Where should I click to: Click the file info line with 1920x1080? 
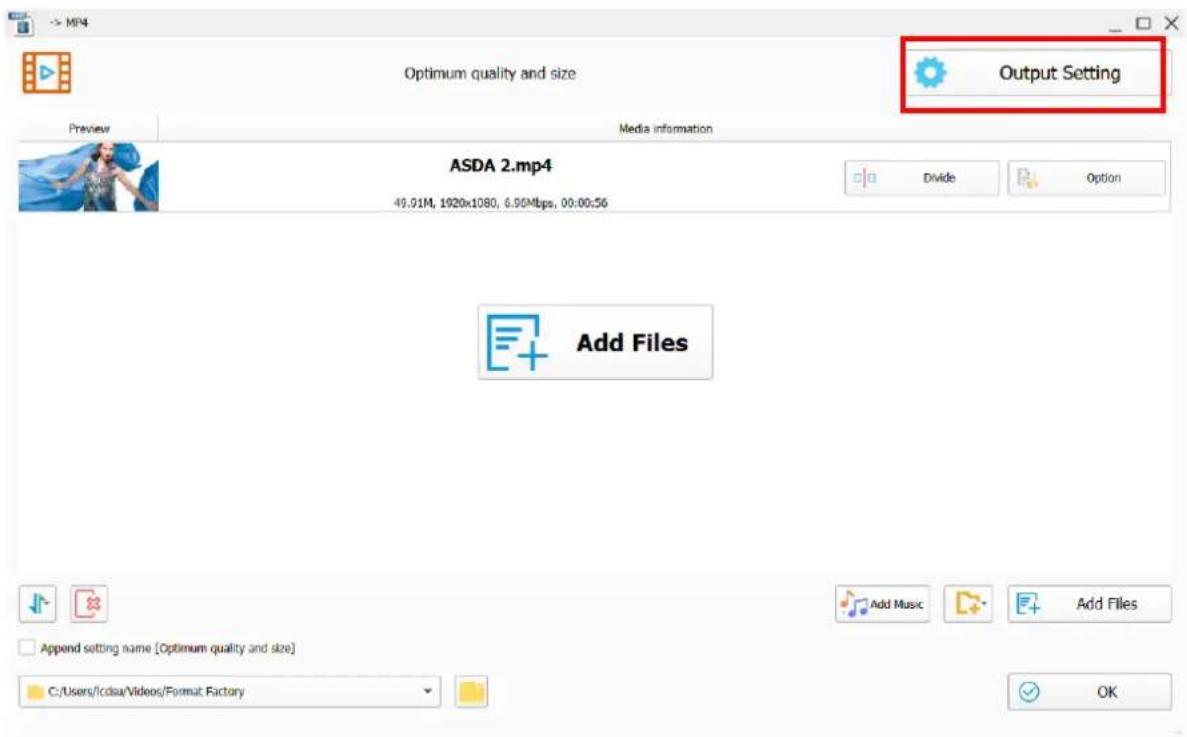point(500,203)
